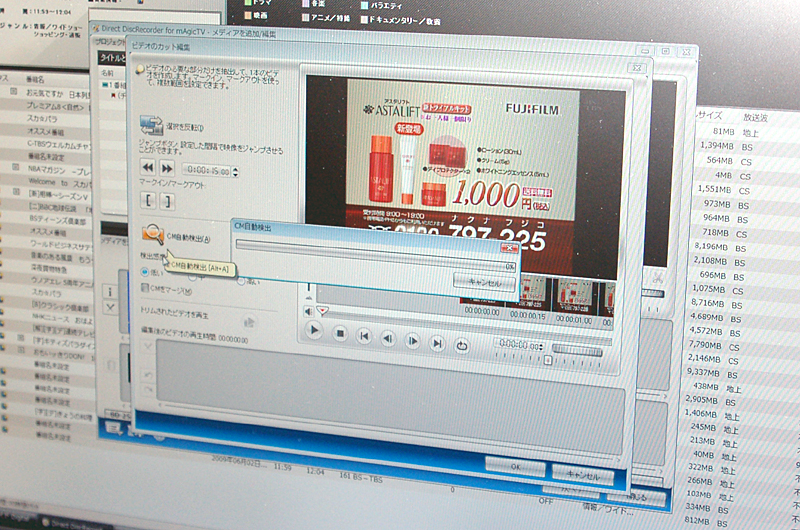The image size is (800, 530).
Task: Select the ワールドビジネスサテ program row
Action: (x=62, y=246)
